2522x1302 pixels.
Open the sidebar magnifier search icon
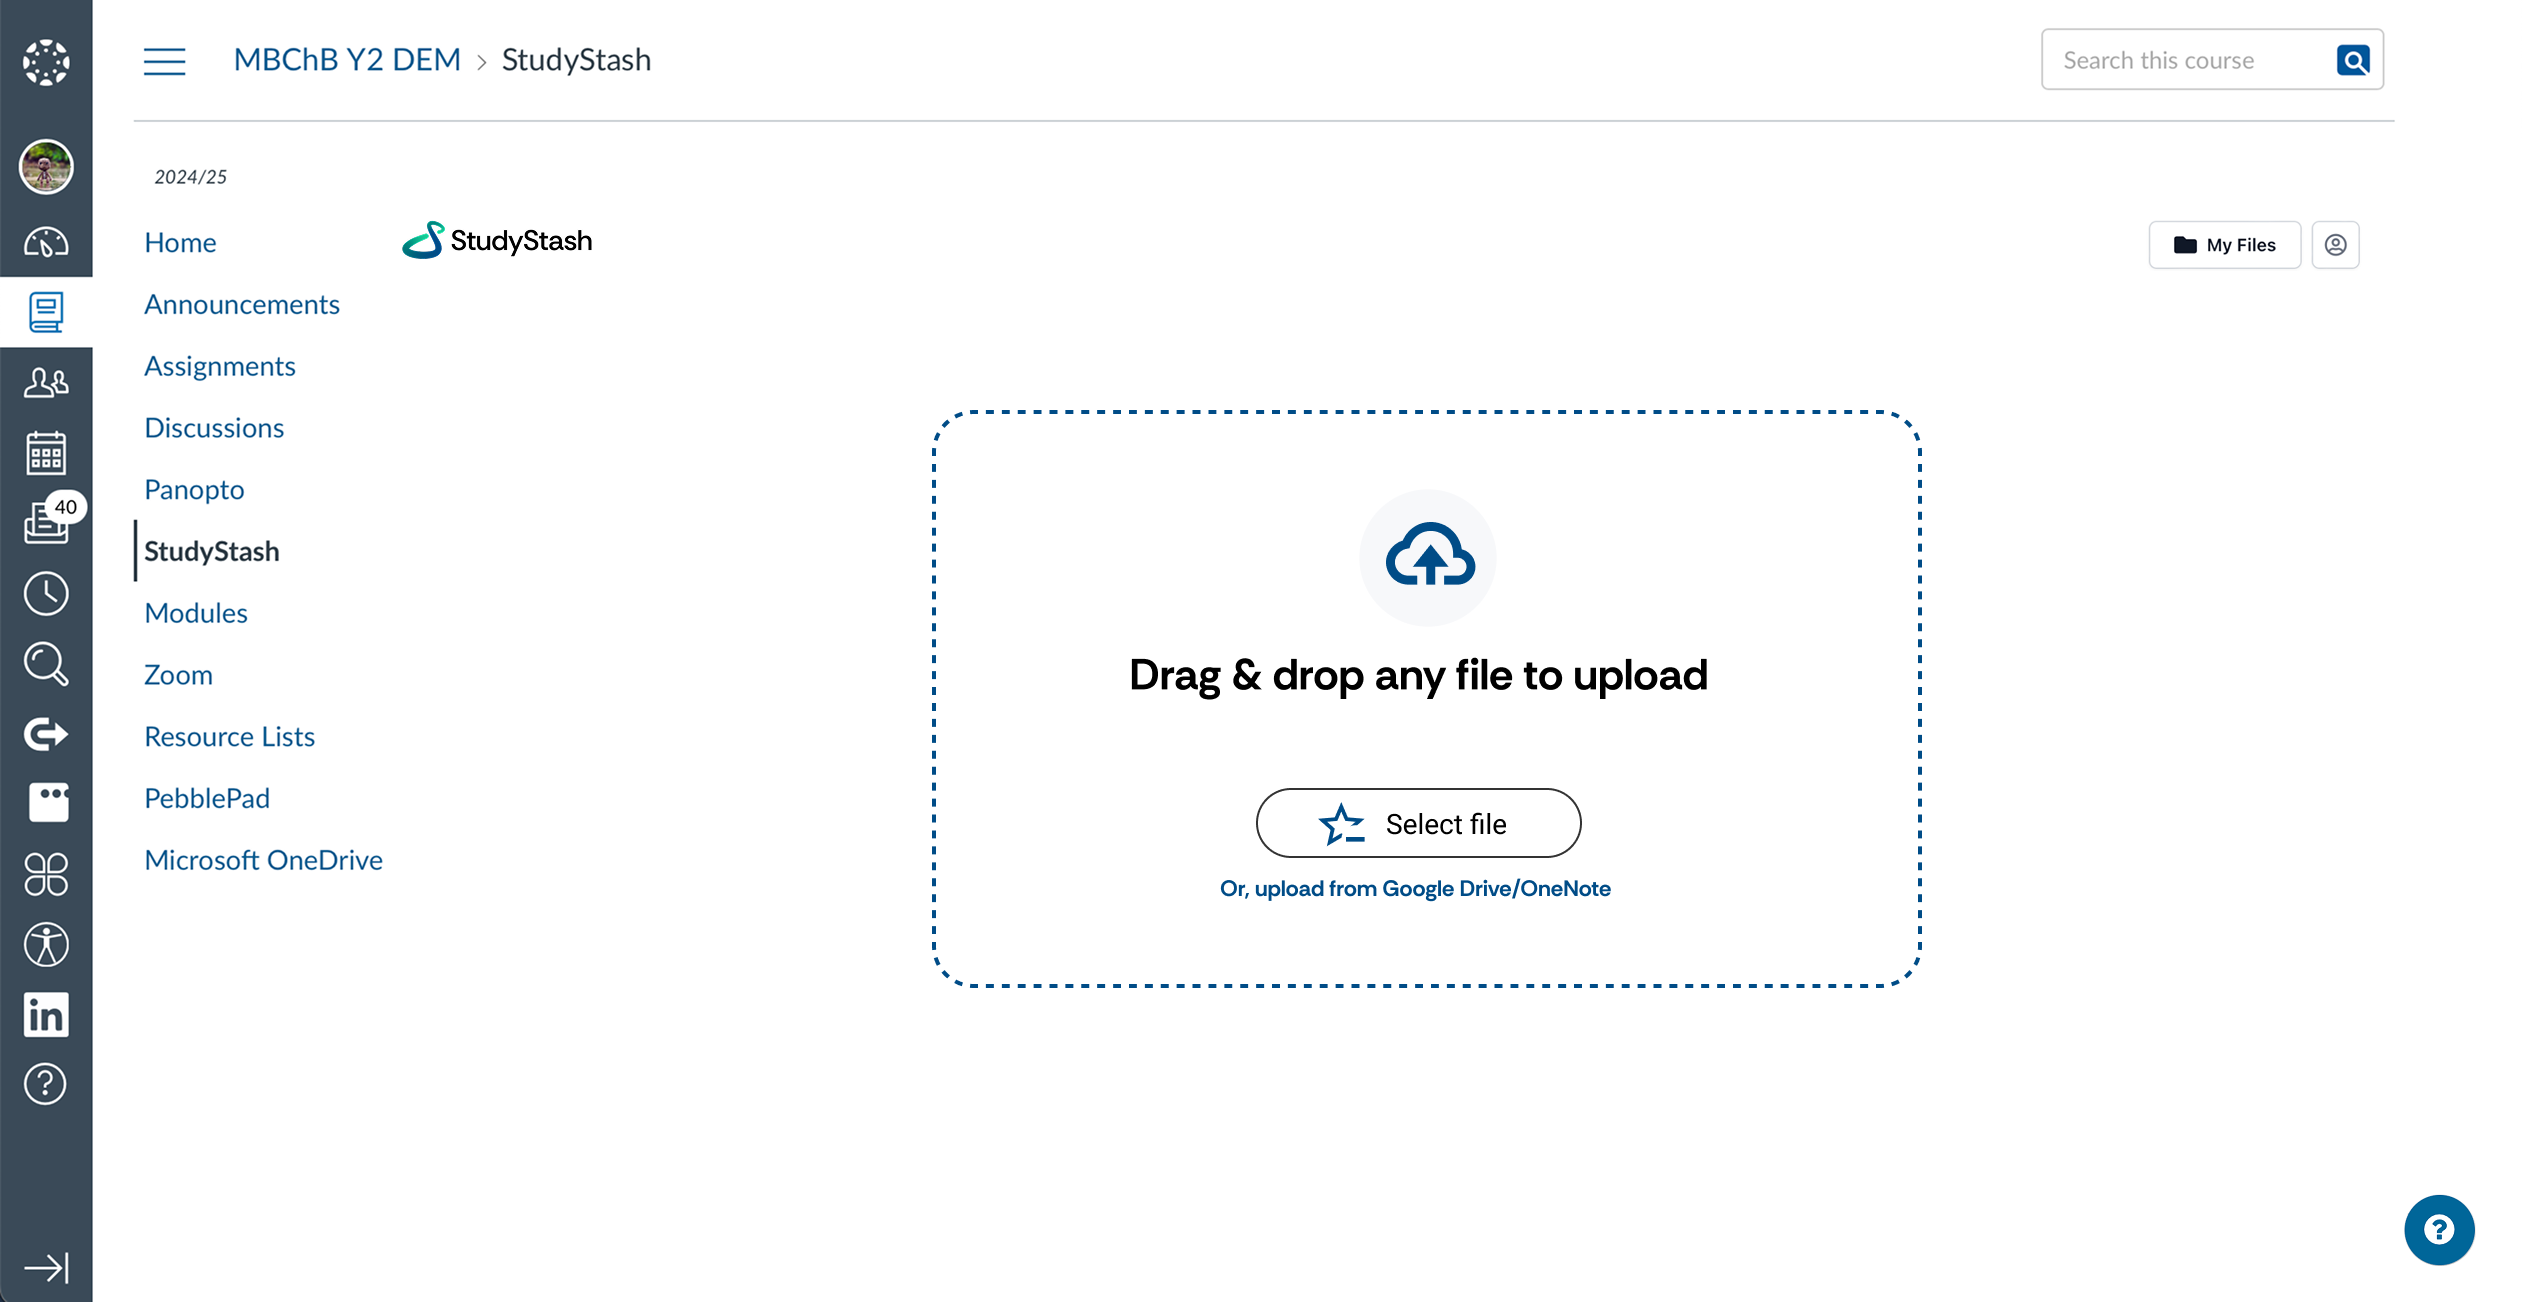point(46,663)
